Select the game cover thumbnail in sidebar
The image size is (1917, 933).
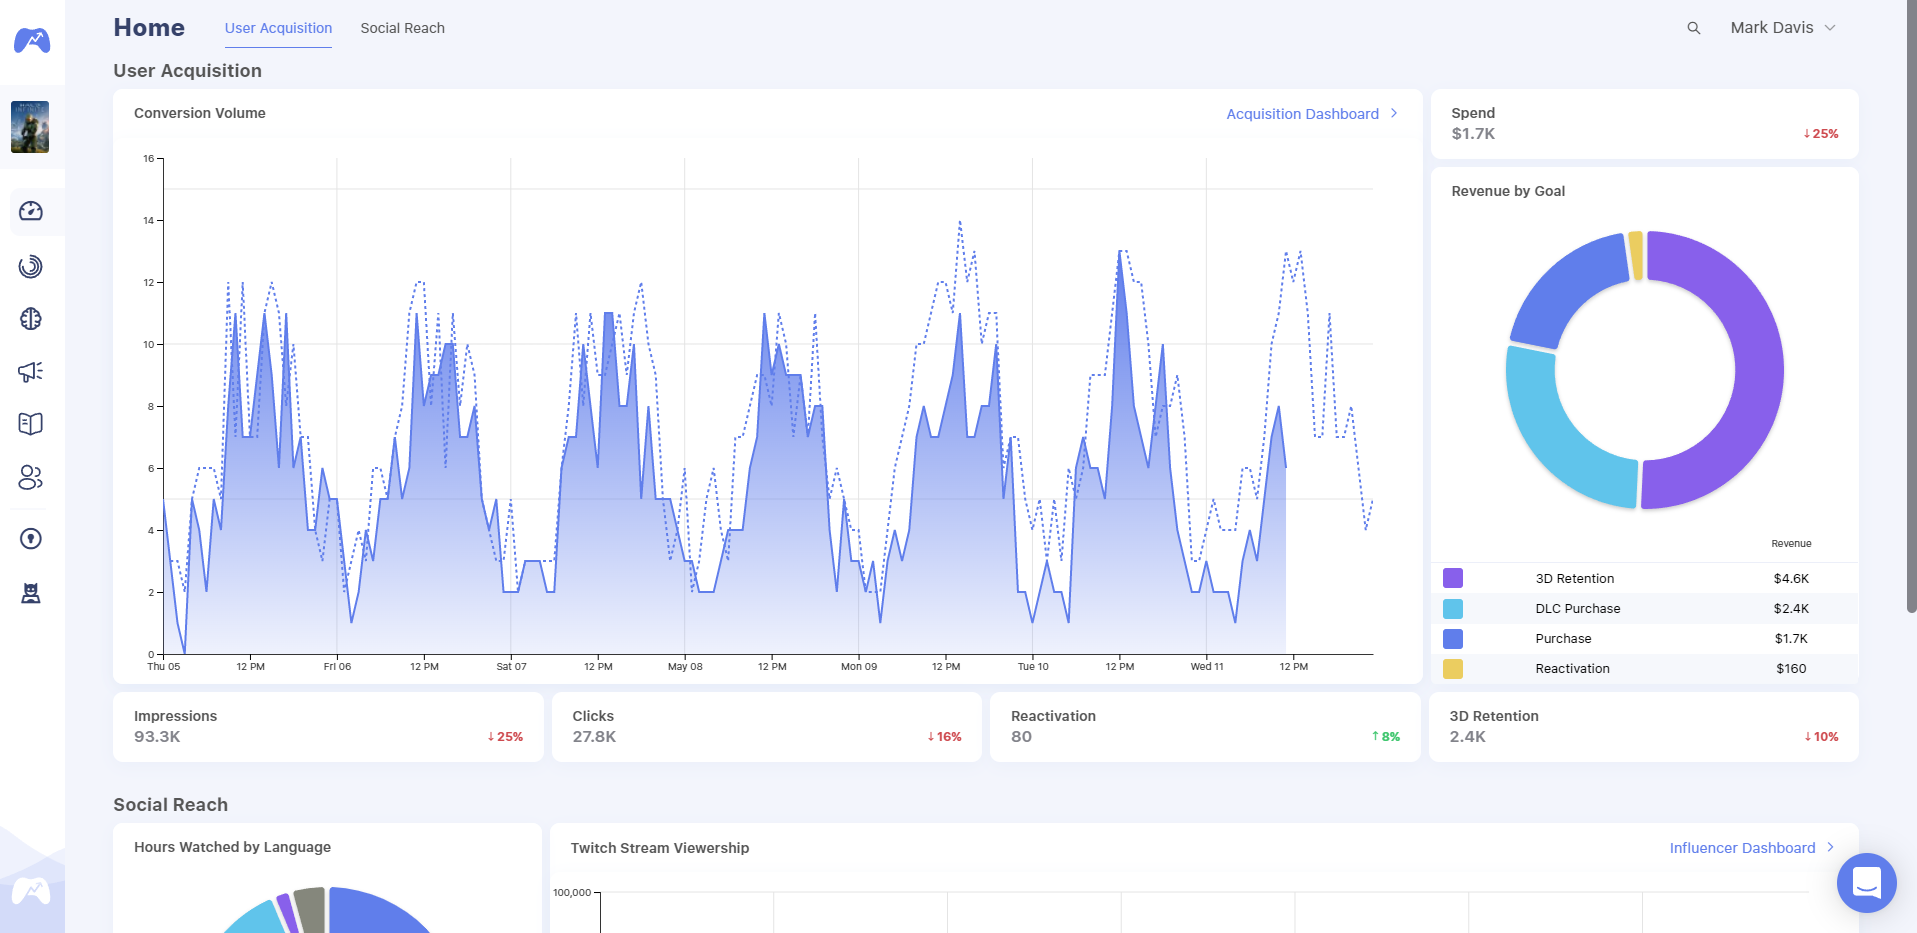30,127
